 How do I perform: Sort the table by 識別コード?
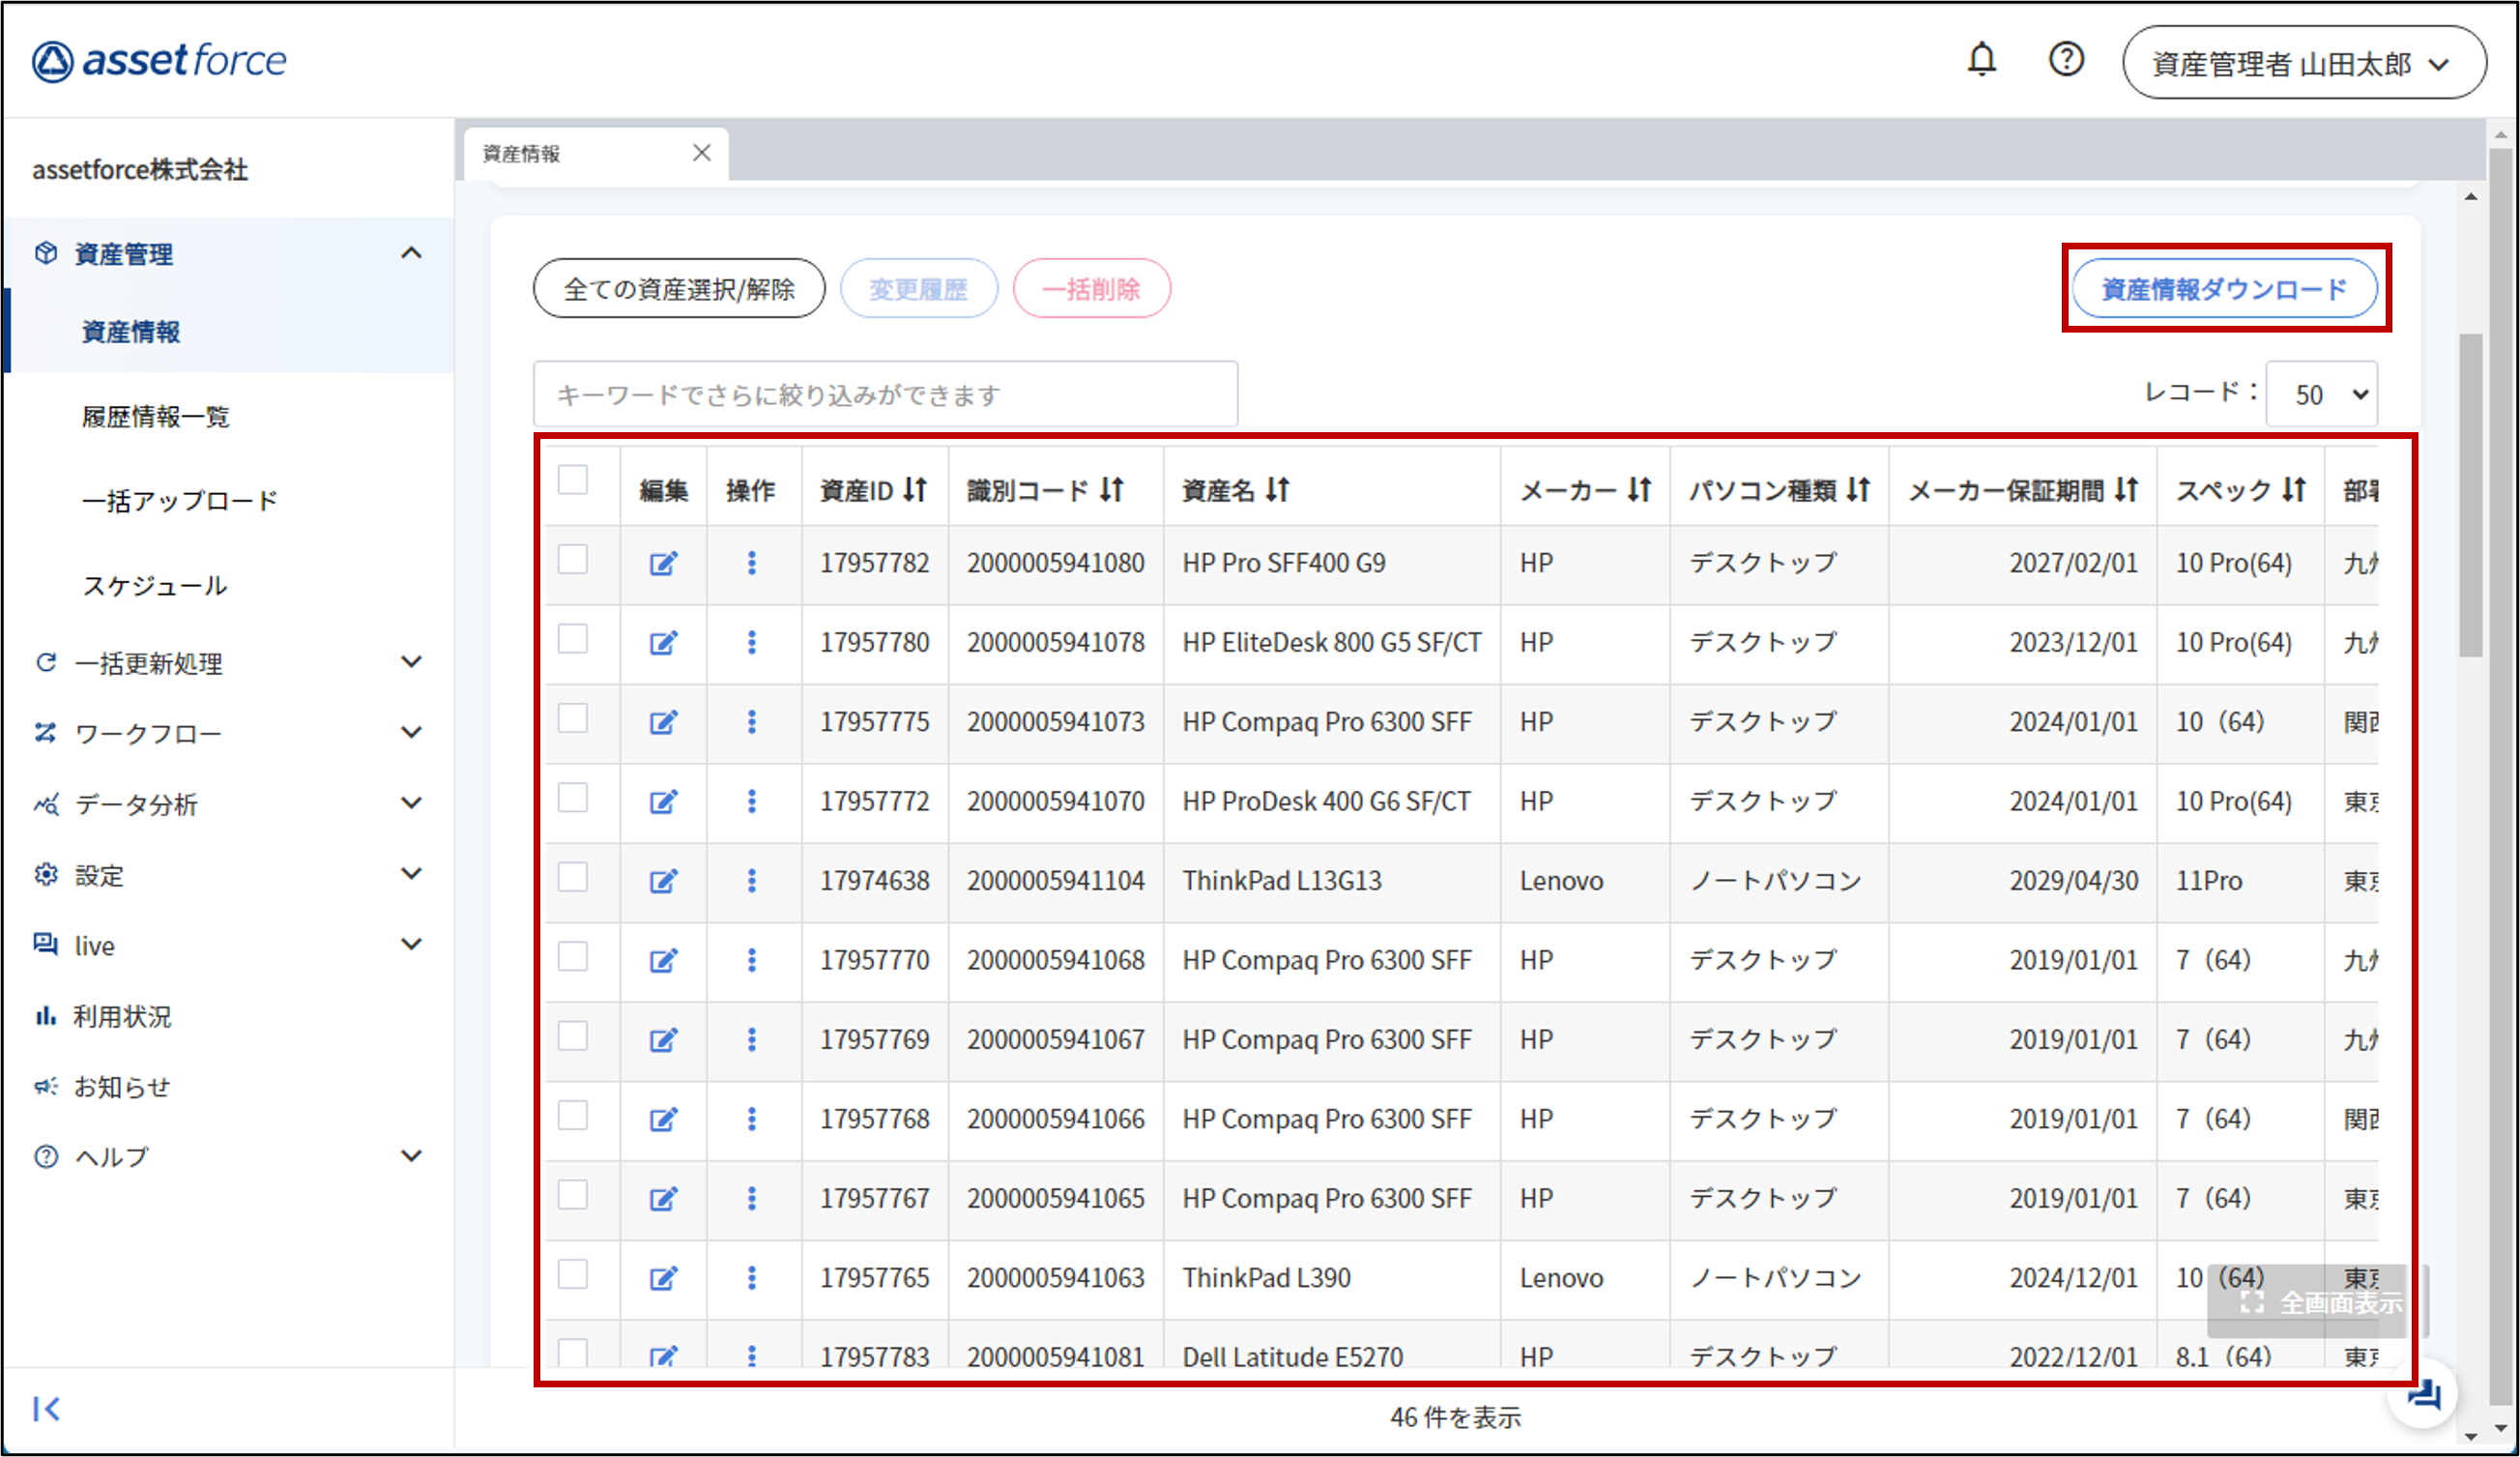coord(1112,490)
